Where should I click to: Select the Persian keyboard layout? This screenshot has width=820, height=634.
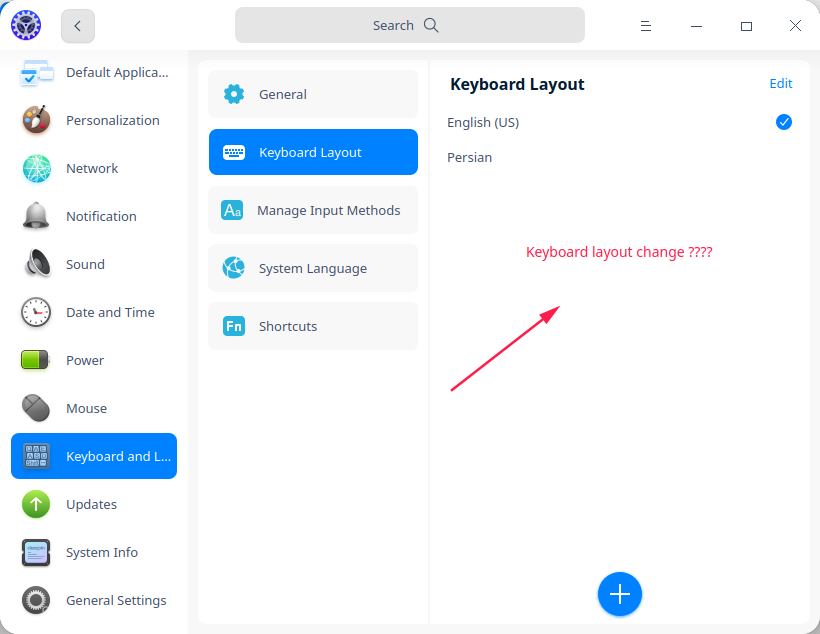[x=470, y=157]
